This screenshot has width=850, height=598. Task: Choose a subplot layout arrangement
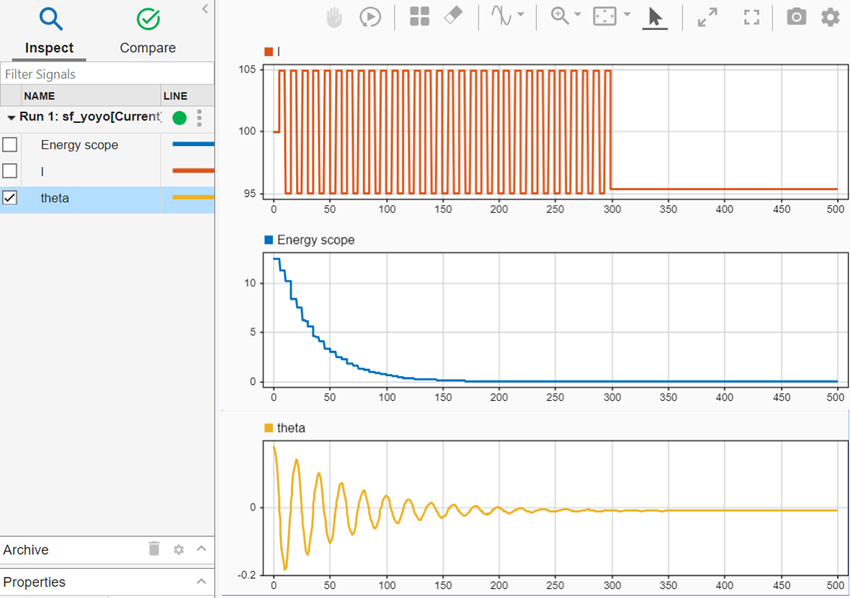click(419, 16)
